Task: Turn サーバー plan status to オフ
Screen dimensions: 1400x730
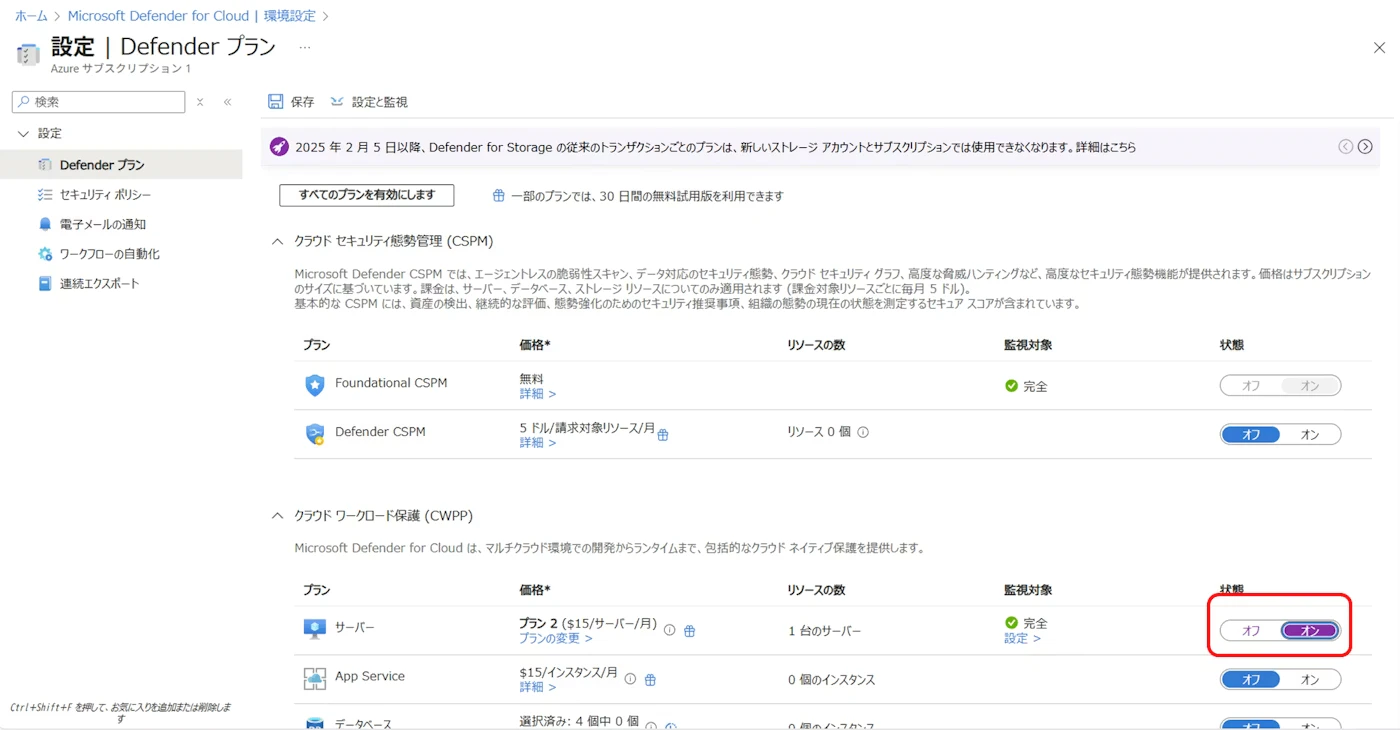Action: pos(1251,631)
